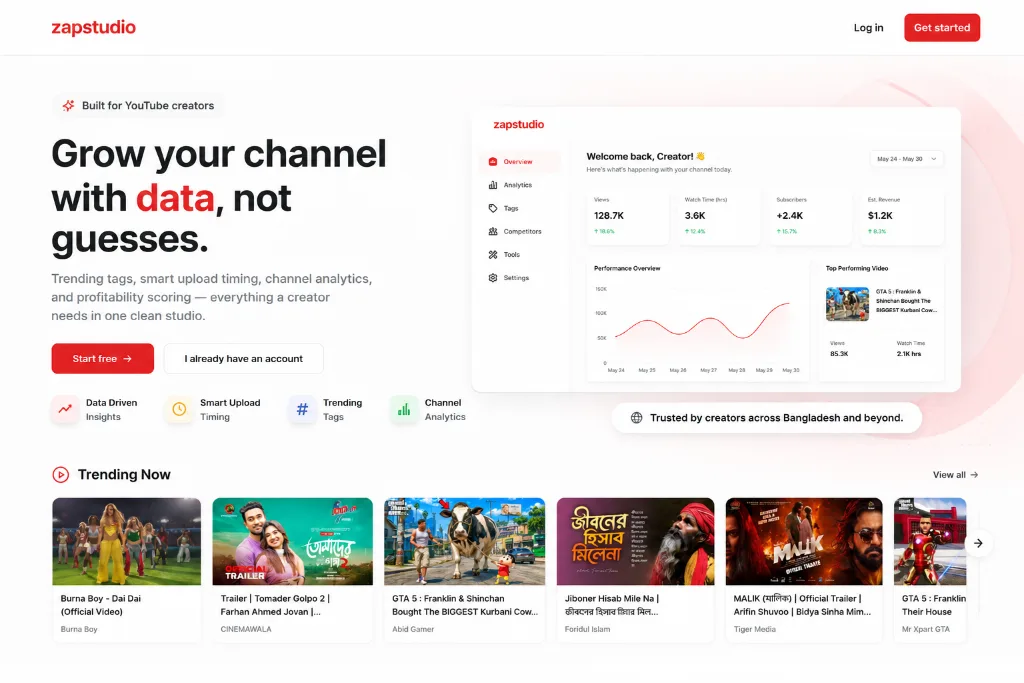Click the Trending Now play icon

pos(61,475)
